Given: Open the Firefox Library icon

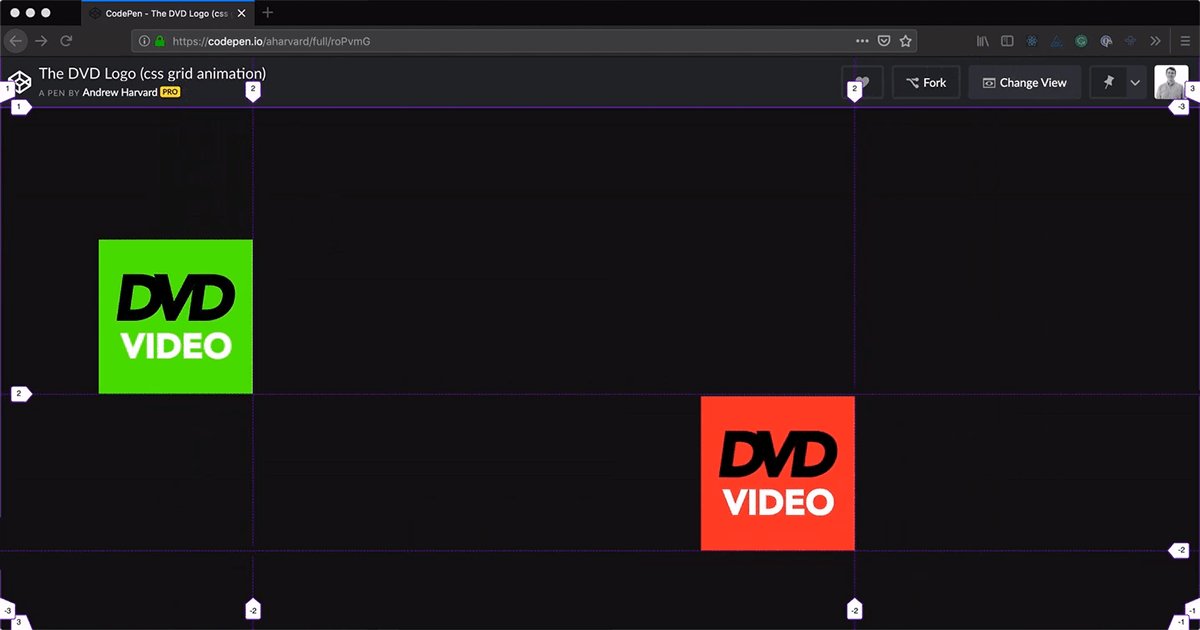Looking at the screenshot, I should pyautogui.click(x=983, y=41).
